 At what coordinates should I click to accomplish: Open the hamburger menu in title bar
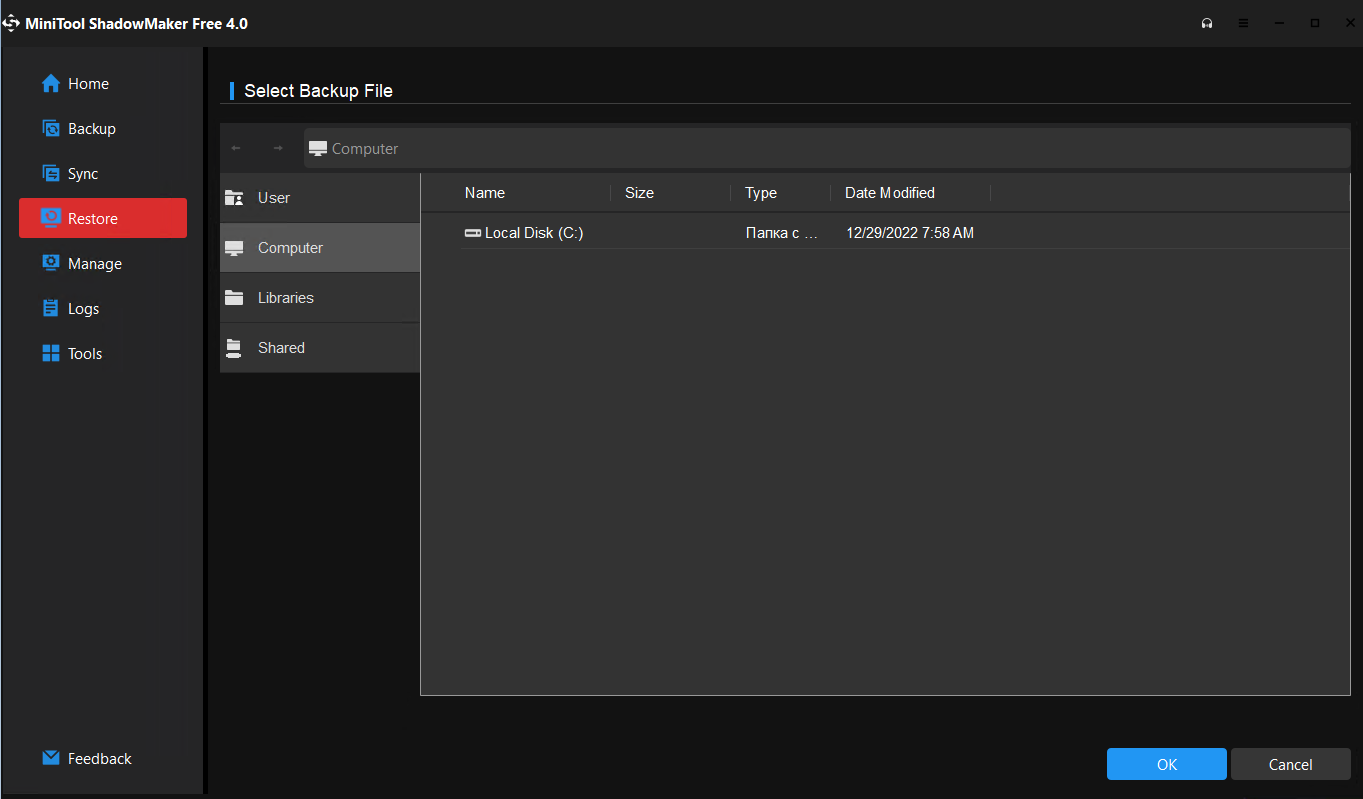(1243, 23)
